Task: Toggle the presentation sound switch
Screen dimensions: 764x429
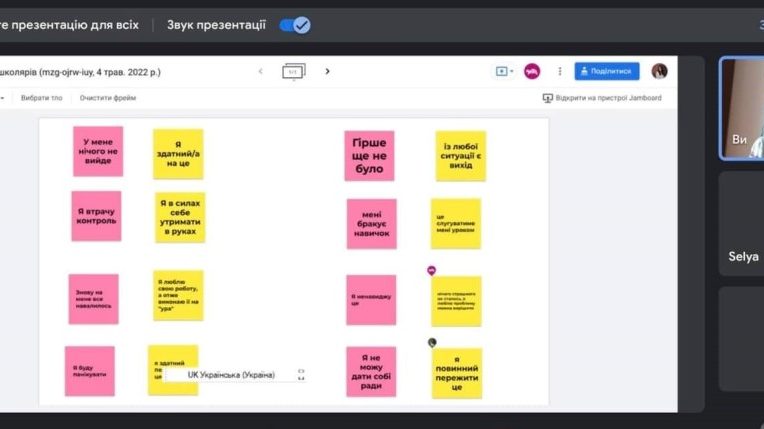Action: [x=295, y=25]
